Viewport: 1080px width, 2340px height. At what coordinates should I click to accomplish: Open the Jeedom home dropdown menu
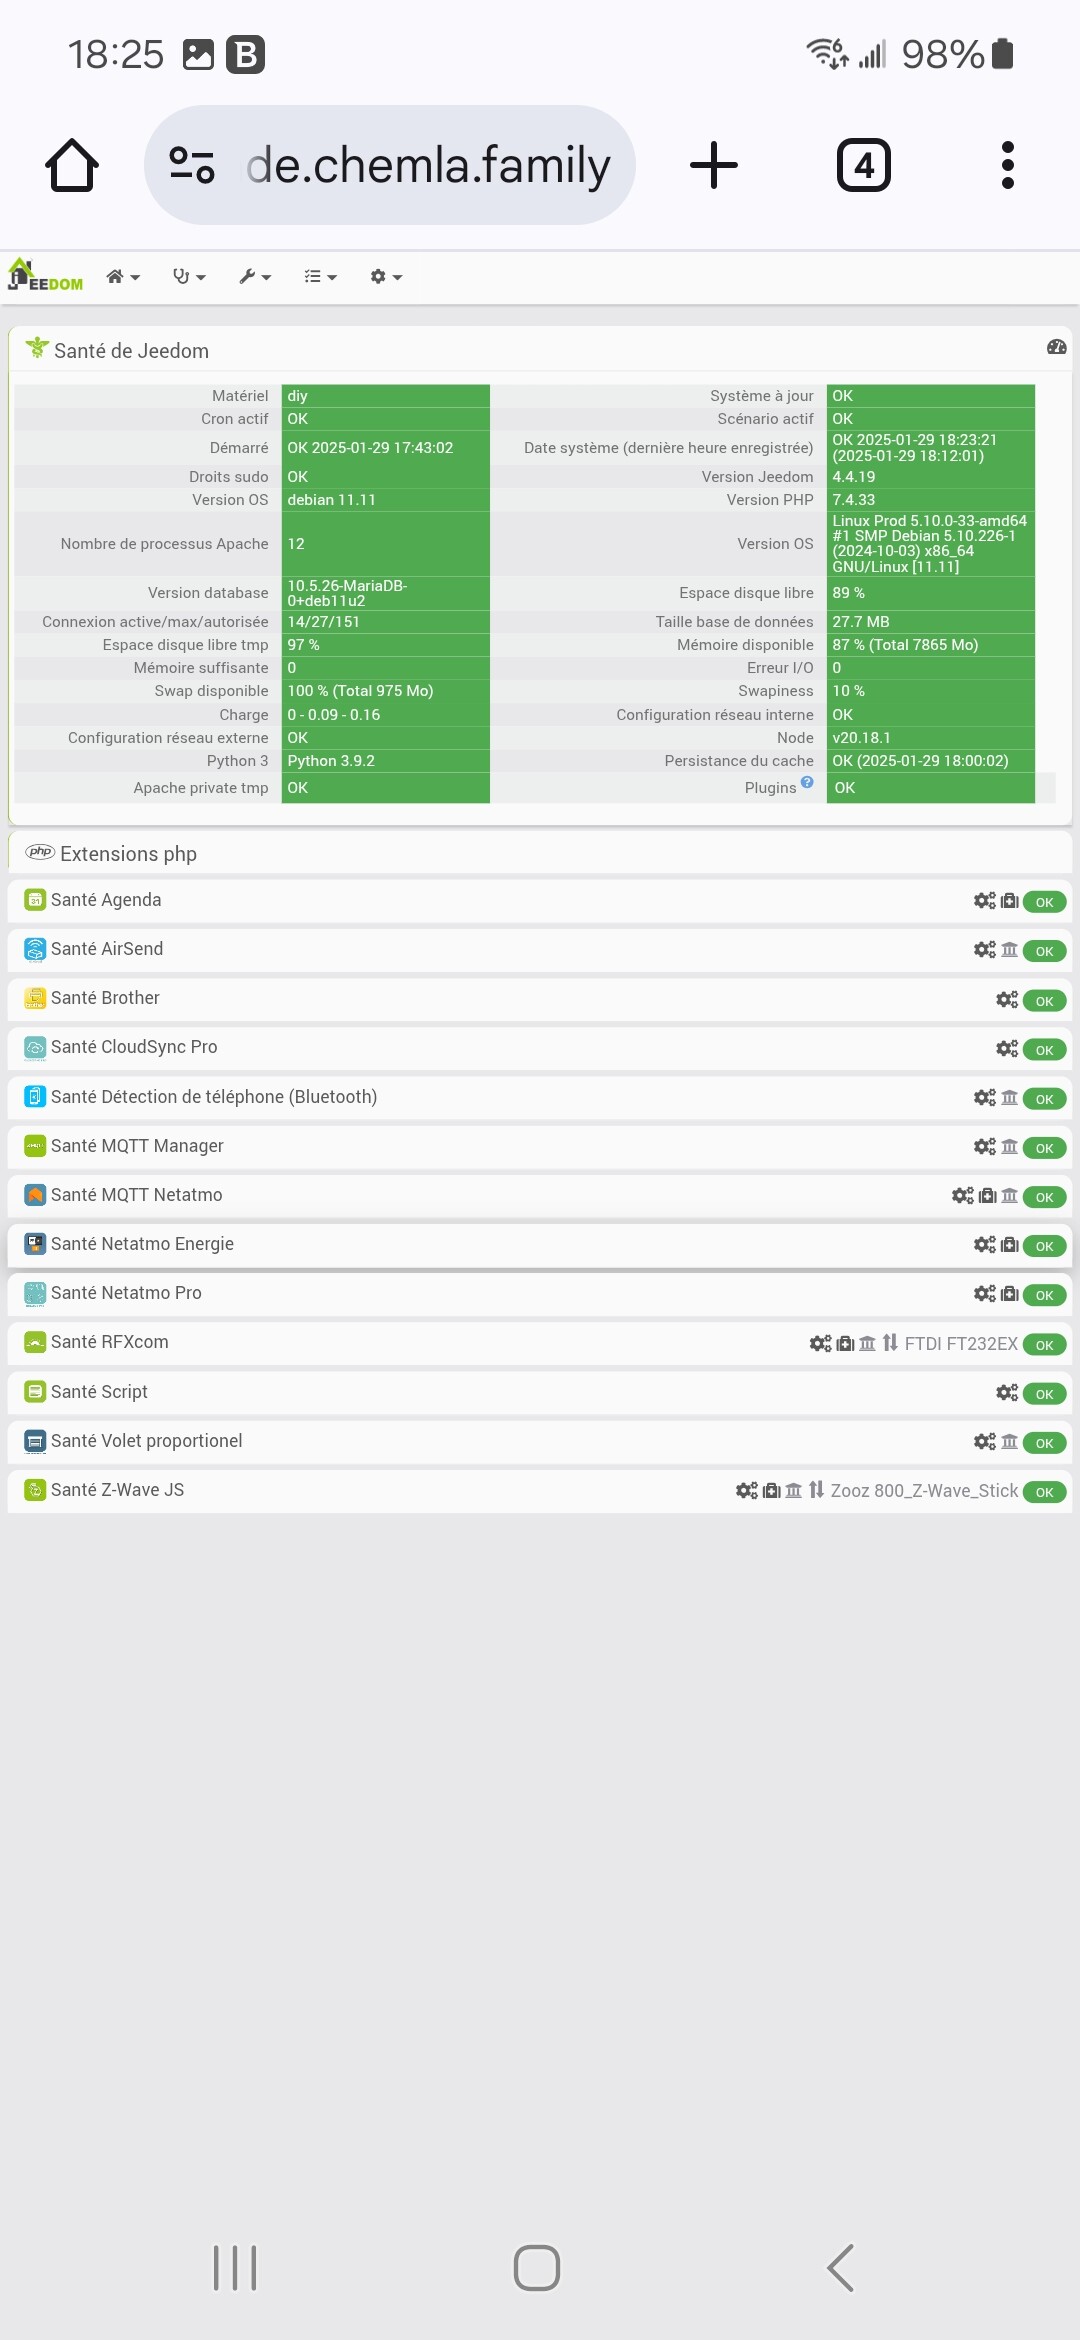tap(123, 277)
